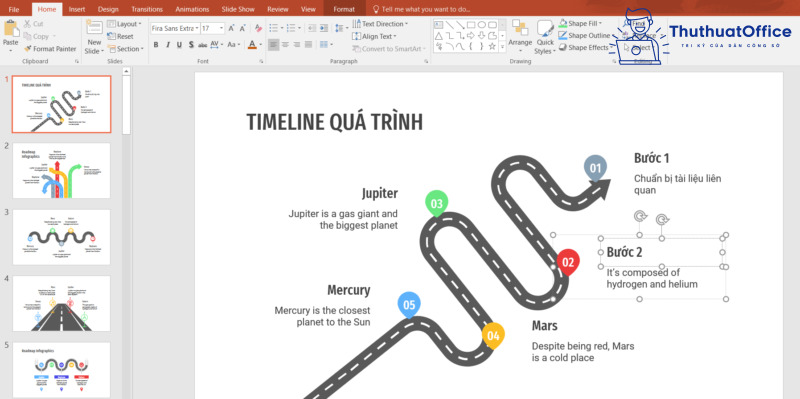Apply text shadow with the S icon
Screen dimensions: 800x399
tap(191, 45)
